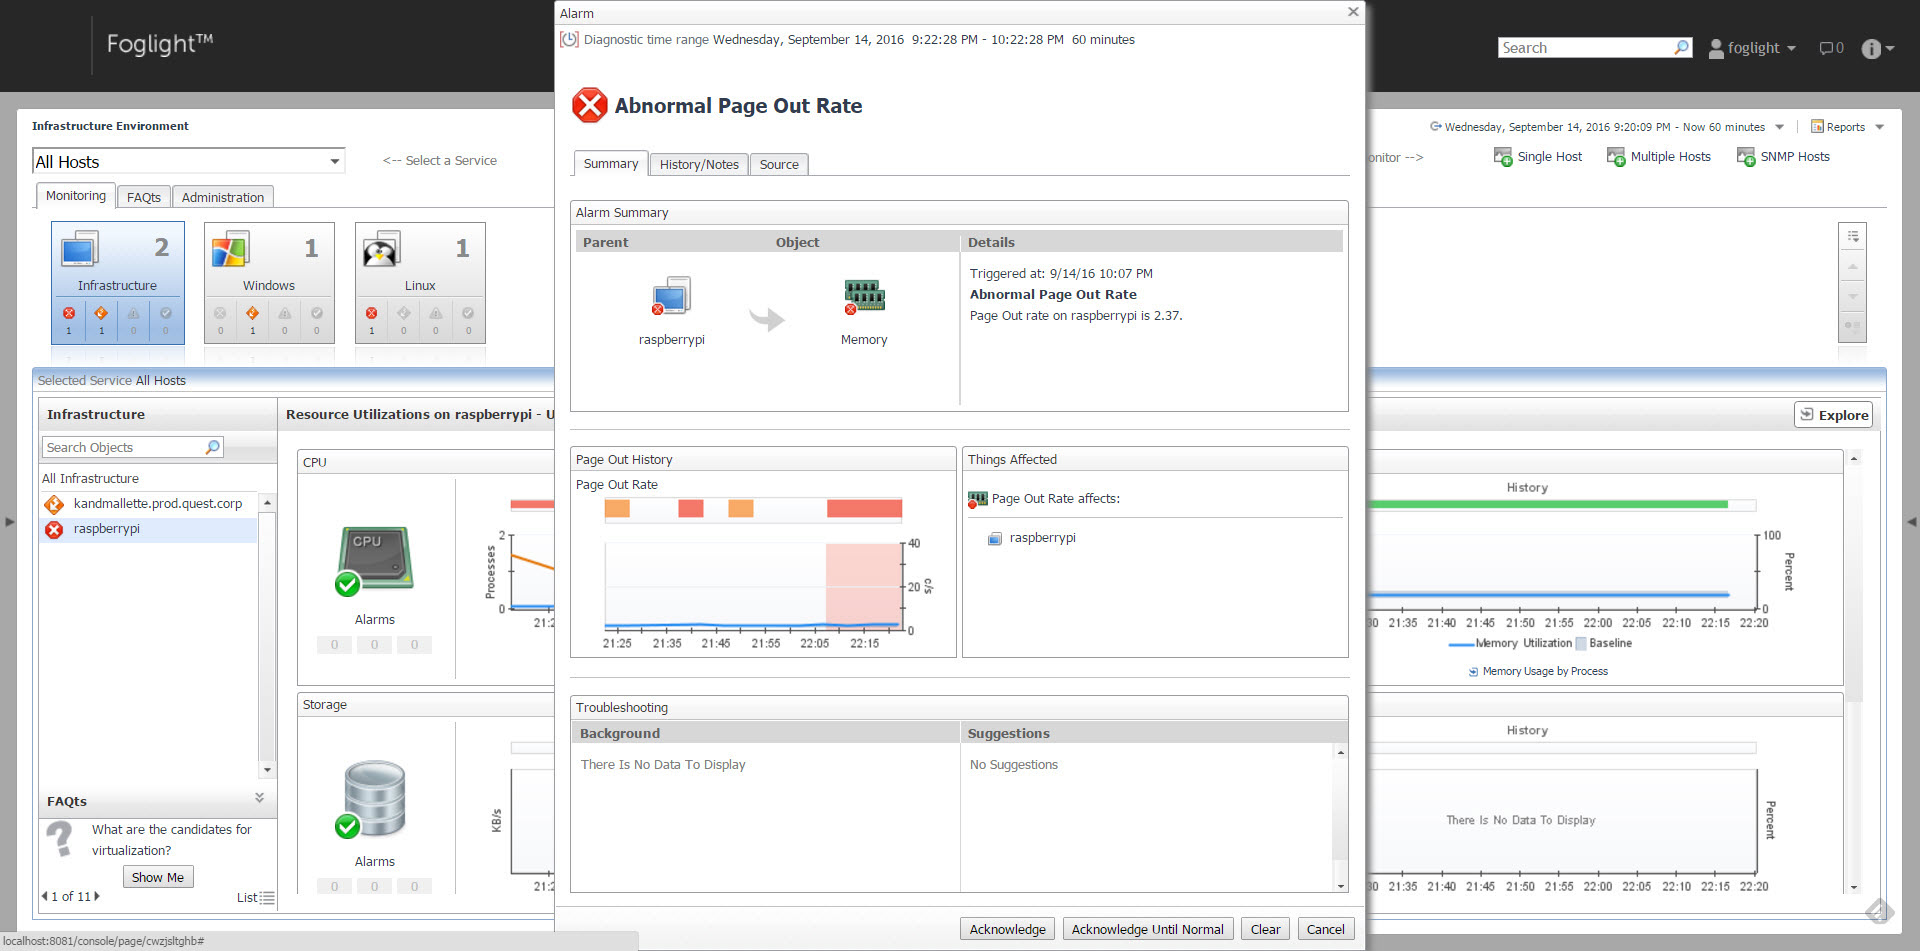Collapse the FAQts panel chevron

(259, 798)
